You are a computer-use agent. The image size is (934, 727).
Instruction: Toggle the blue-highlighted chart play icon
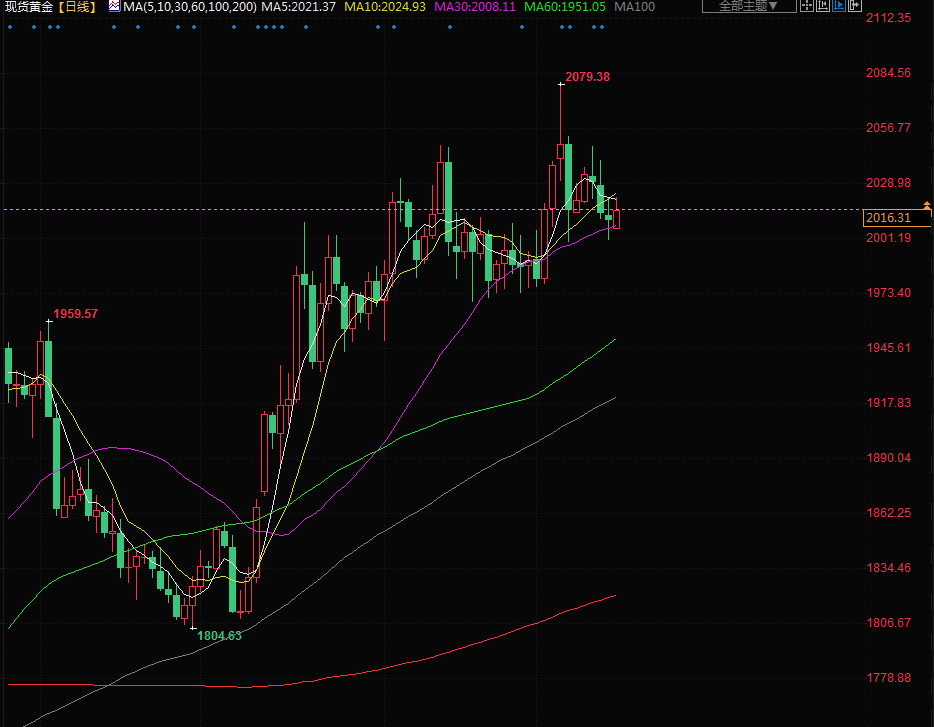point(838,6)
